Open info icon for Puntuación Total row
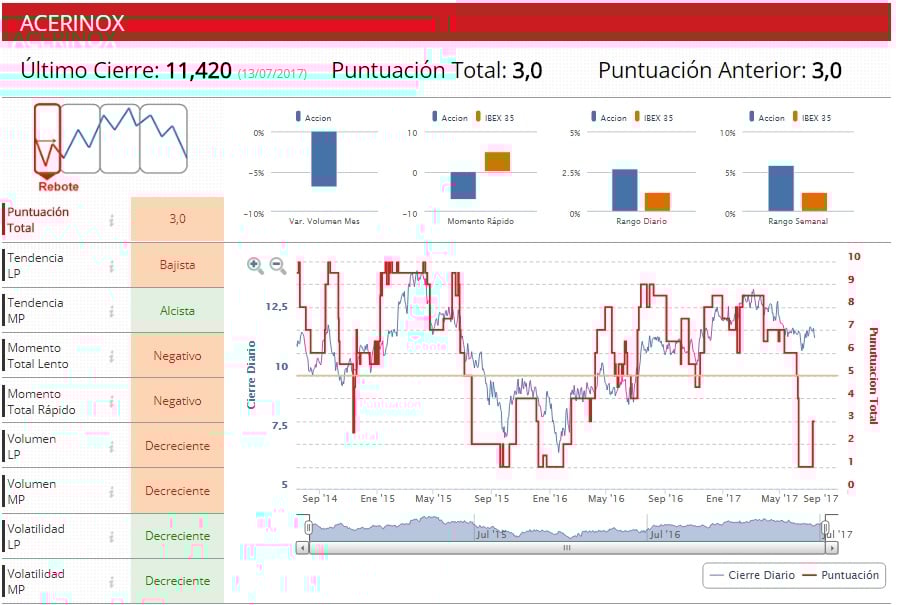This screenshot has height=605, width=897. pyautogui.click(x=112, y=220)
